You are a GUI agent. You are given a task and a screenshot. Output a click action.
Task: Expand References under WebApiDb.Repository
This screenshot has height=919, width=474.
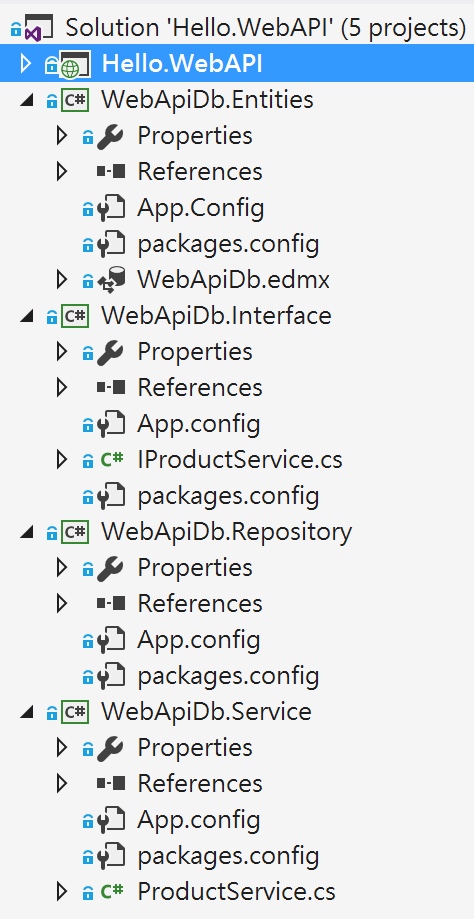(62, 603)
